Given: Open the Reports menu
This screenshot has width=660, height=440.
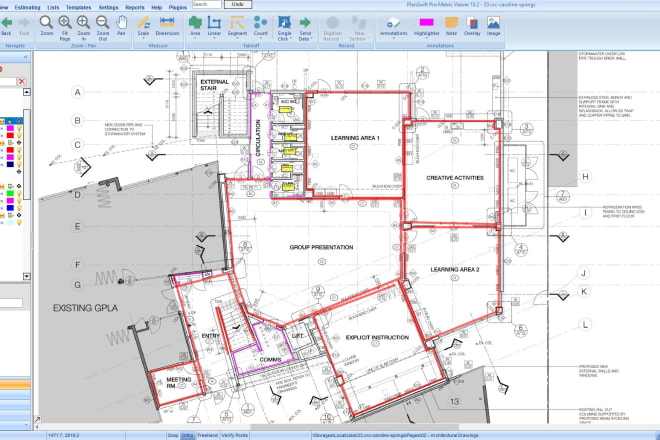Looking at the screenshot, I should (x=135, y=8).
